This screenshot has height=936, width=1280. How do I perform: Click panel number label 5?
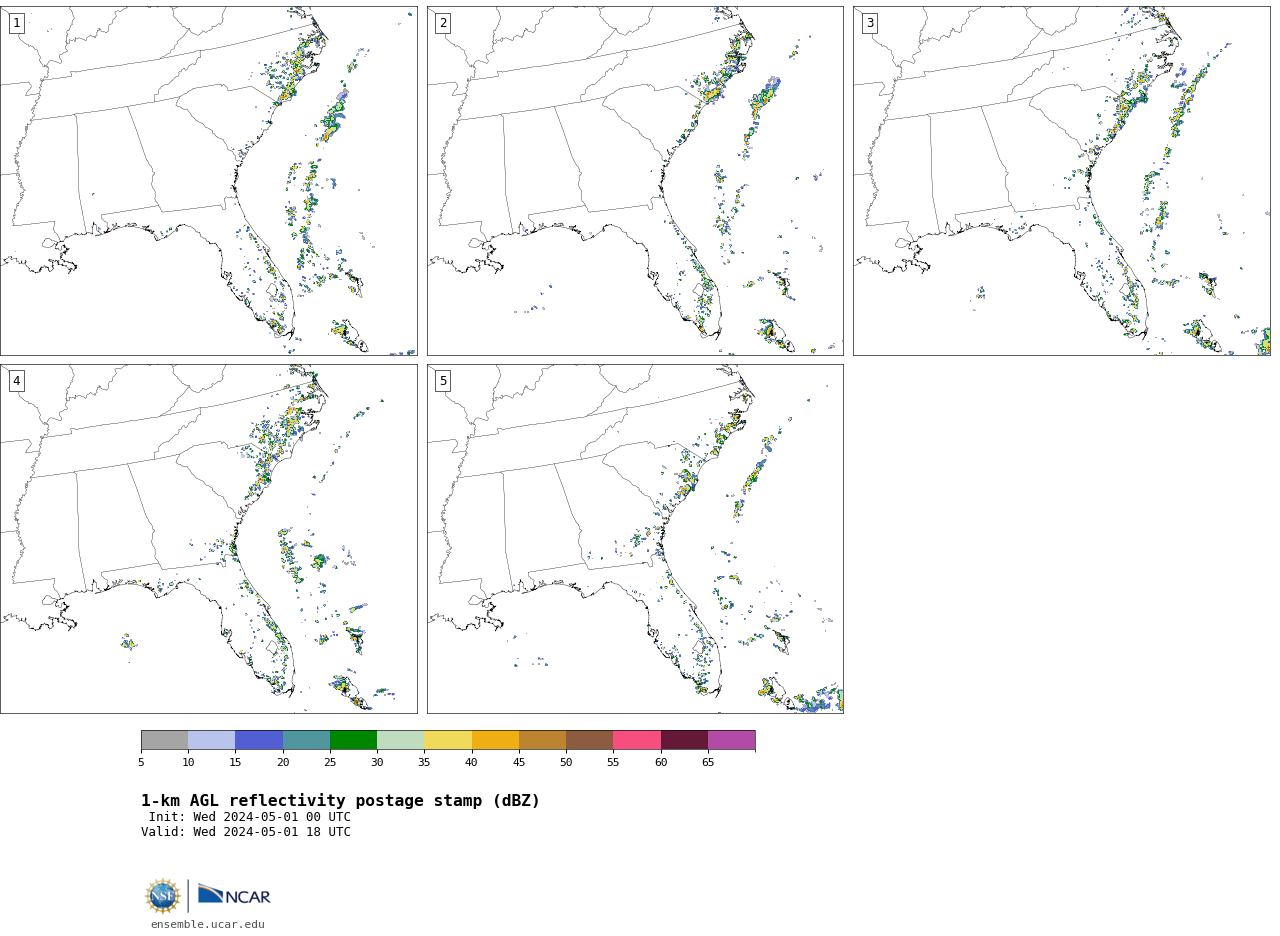tap(443, 381)
